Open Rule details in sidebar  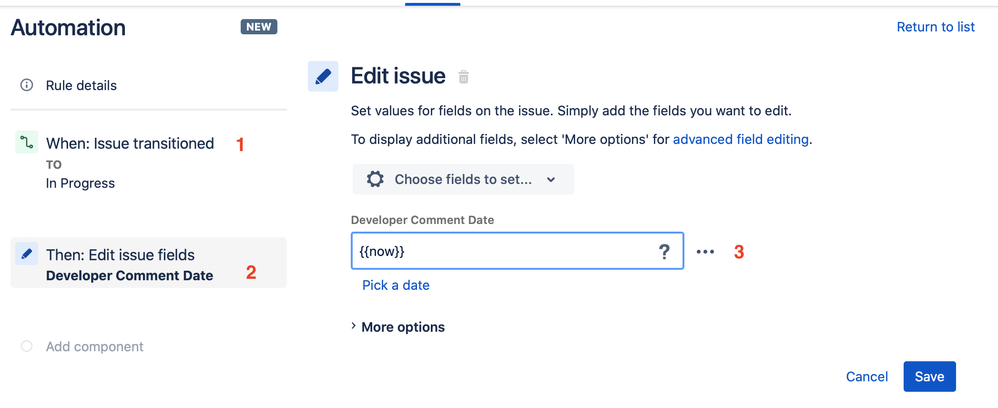click(x=81, y=85)
